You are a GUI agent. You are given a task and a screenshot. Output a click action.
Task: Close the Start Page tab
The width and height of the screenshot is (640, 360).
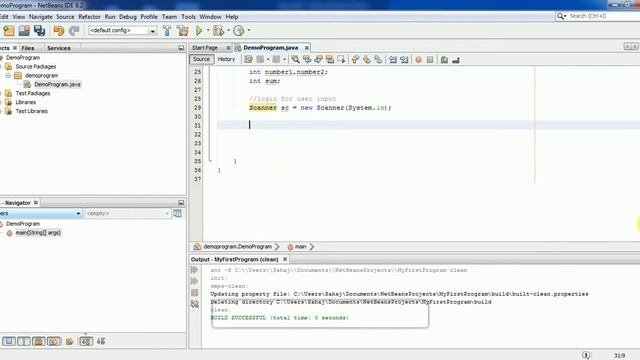coord(228,48)
